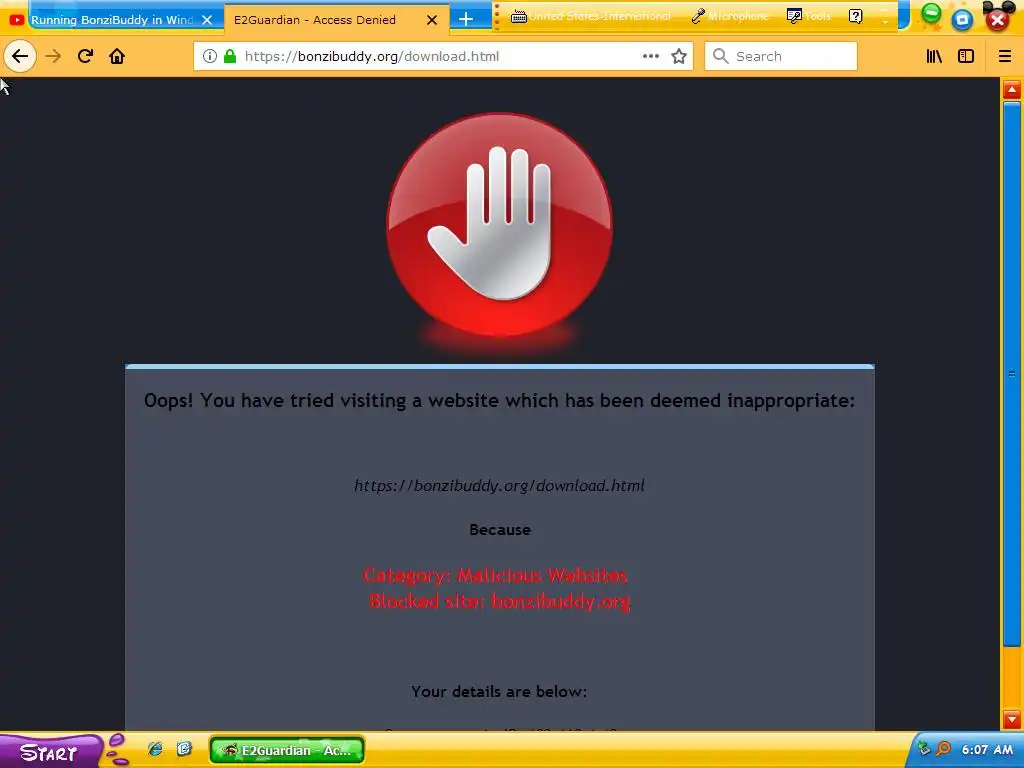Click the orange magnifier tray icon
Screen dimensions: 1024x768
coord(943,749)
